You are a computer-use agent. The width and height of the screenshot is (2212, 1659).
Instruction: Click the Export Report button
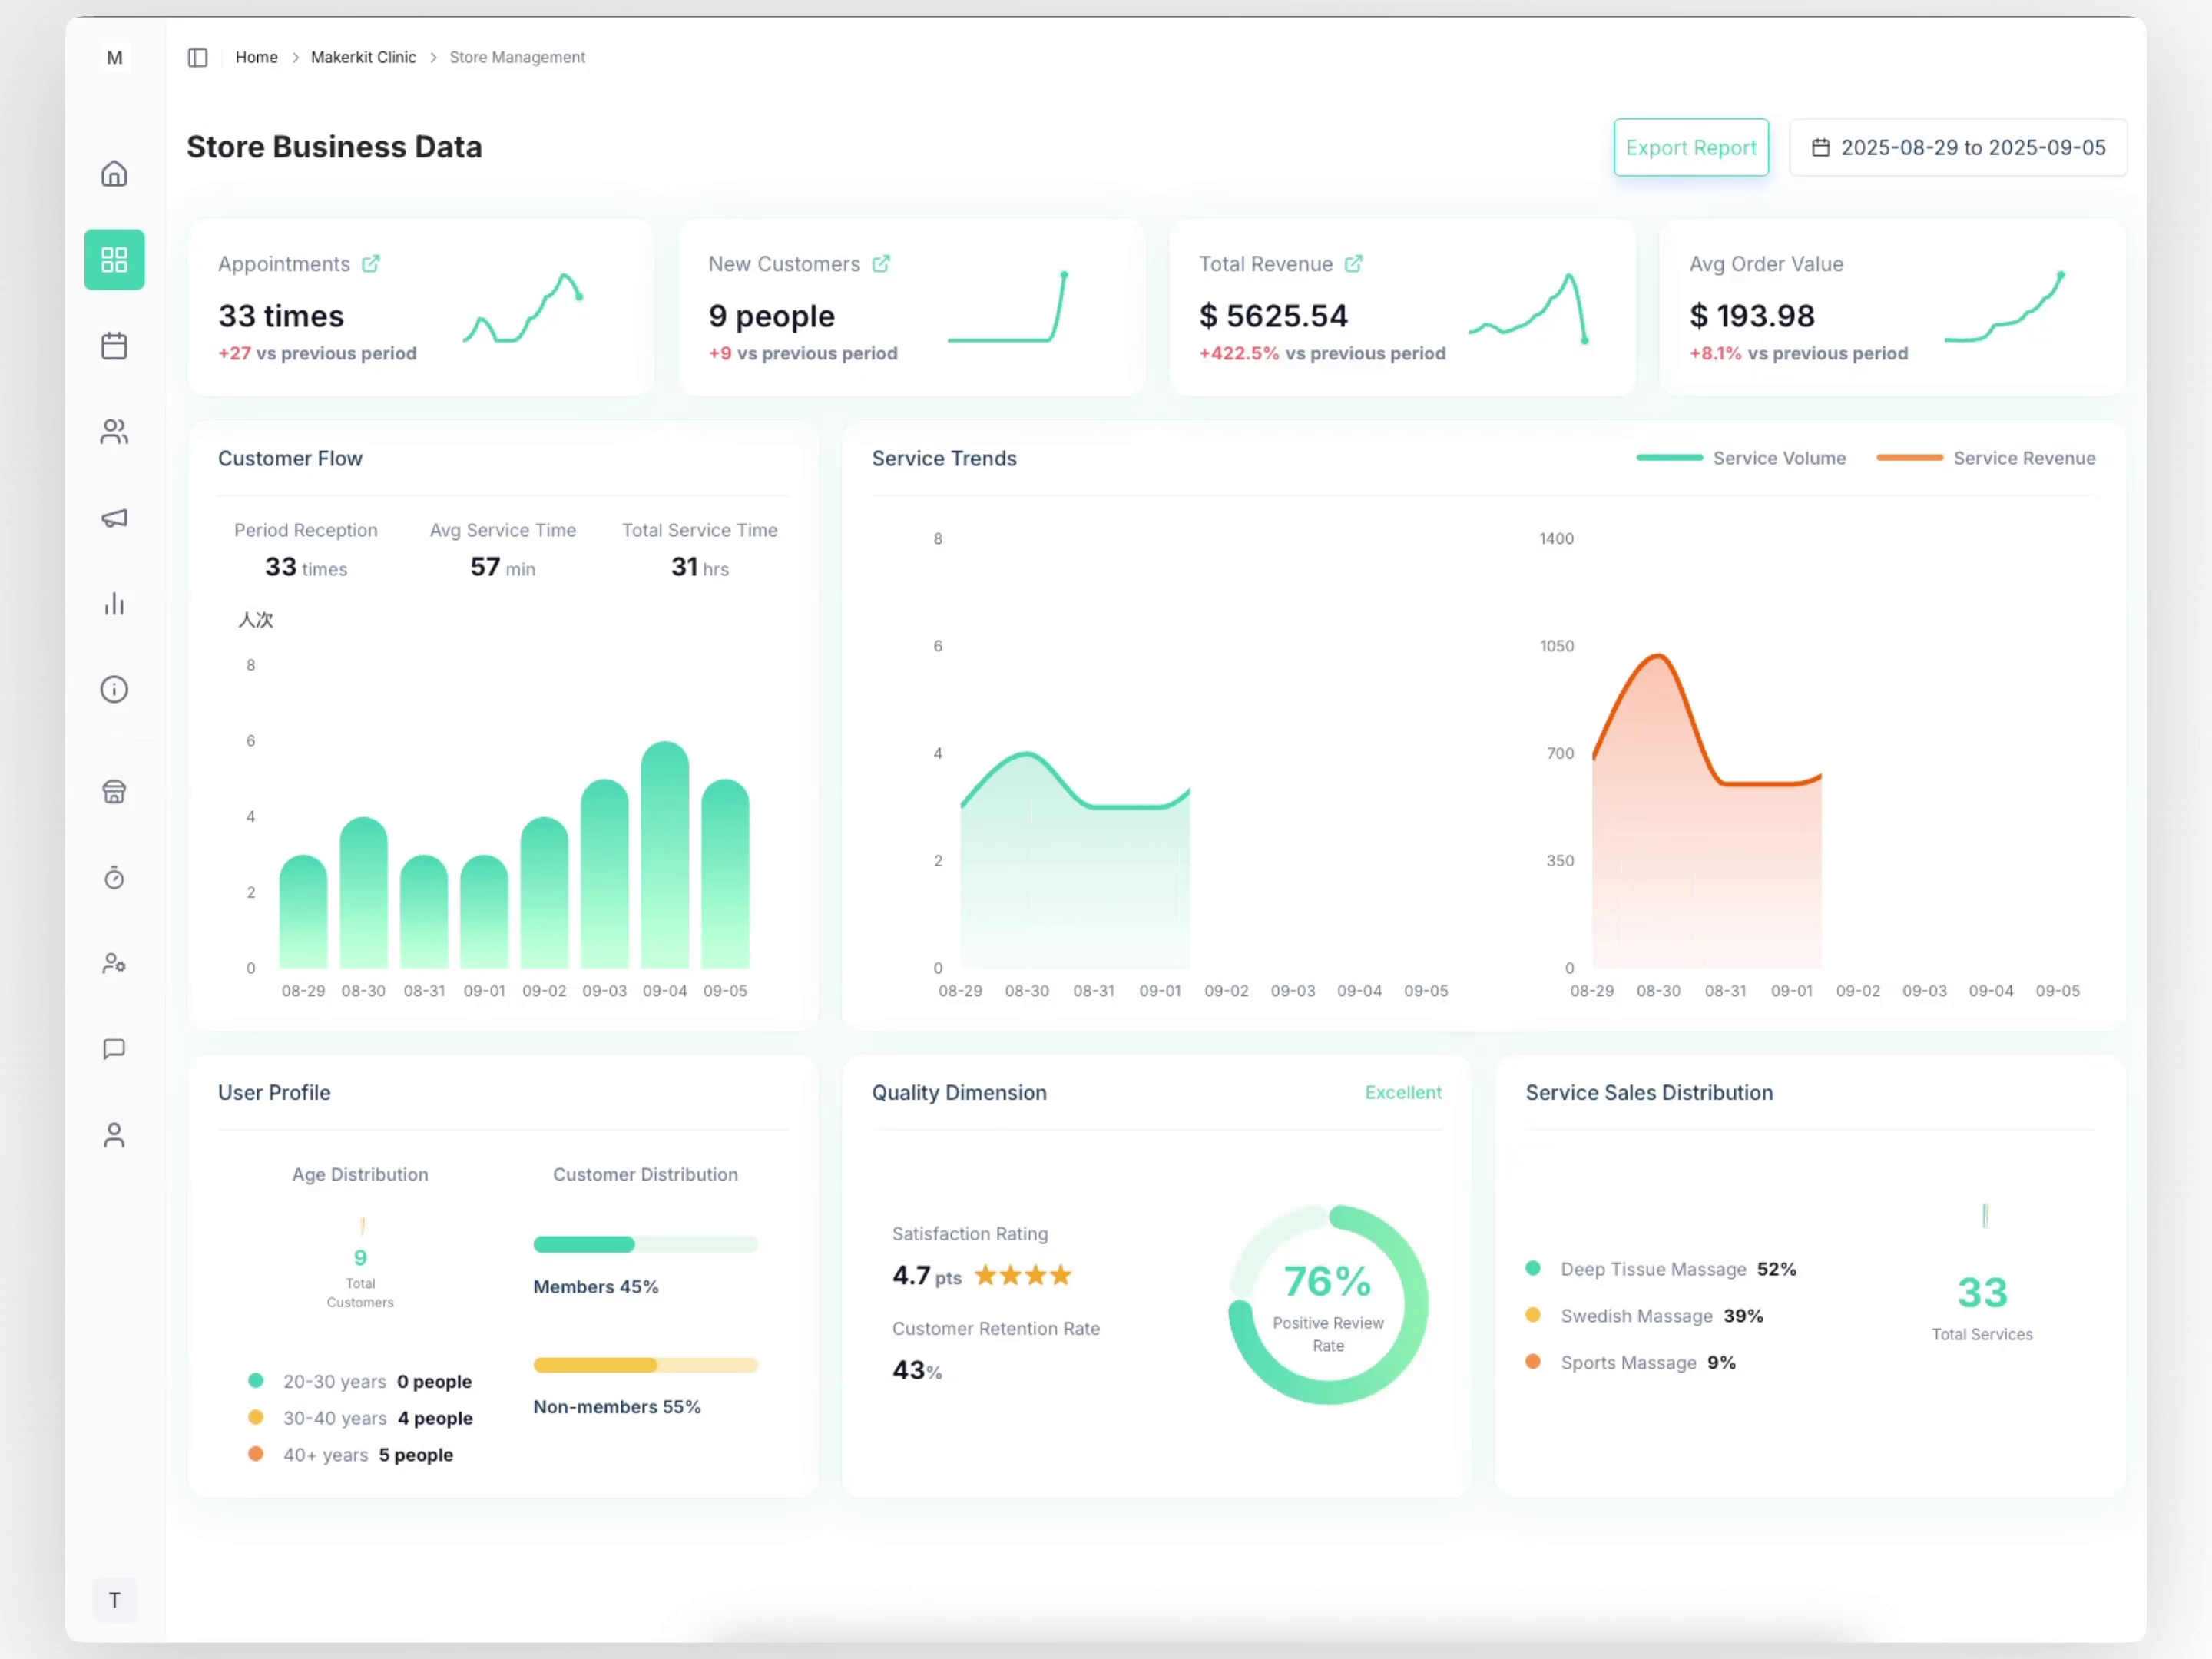click(x=1690, y=147)
